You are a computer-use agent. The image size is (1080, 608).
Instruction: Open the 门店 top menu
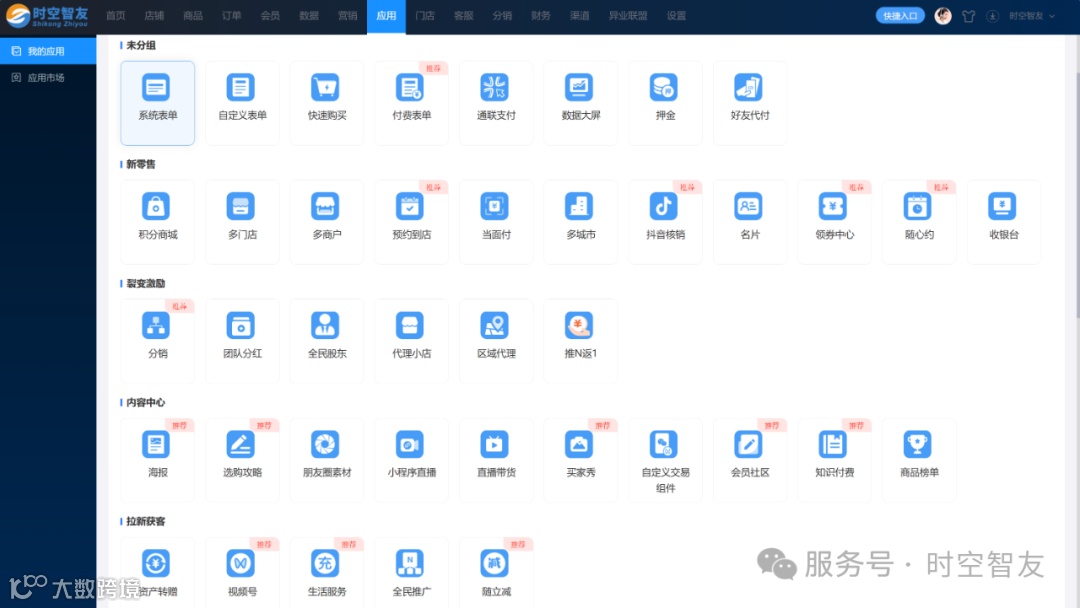tap(425, 16)
